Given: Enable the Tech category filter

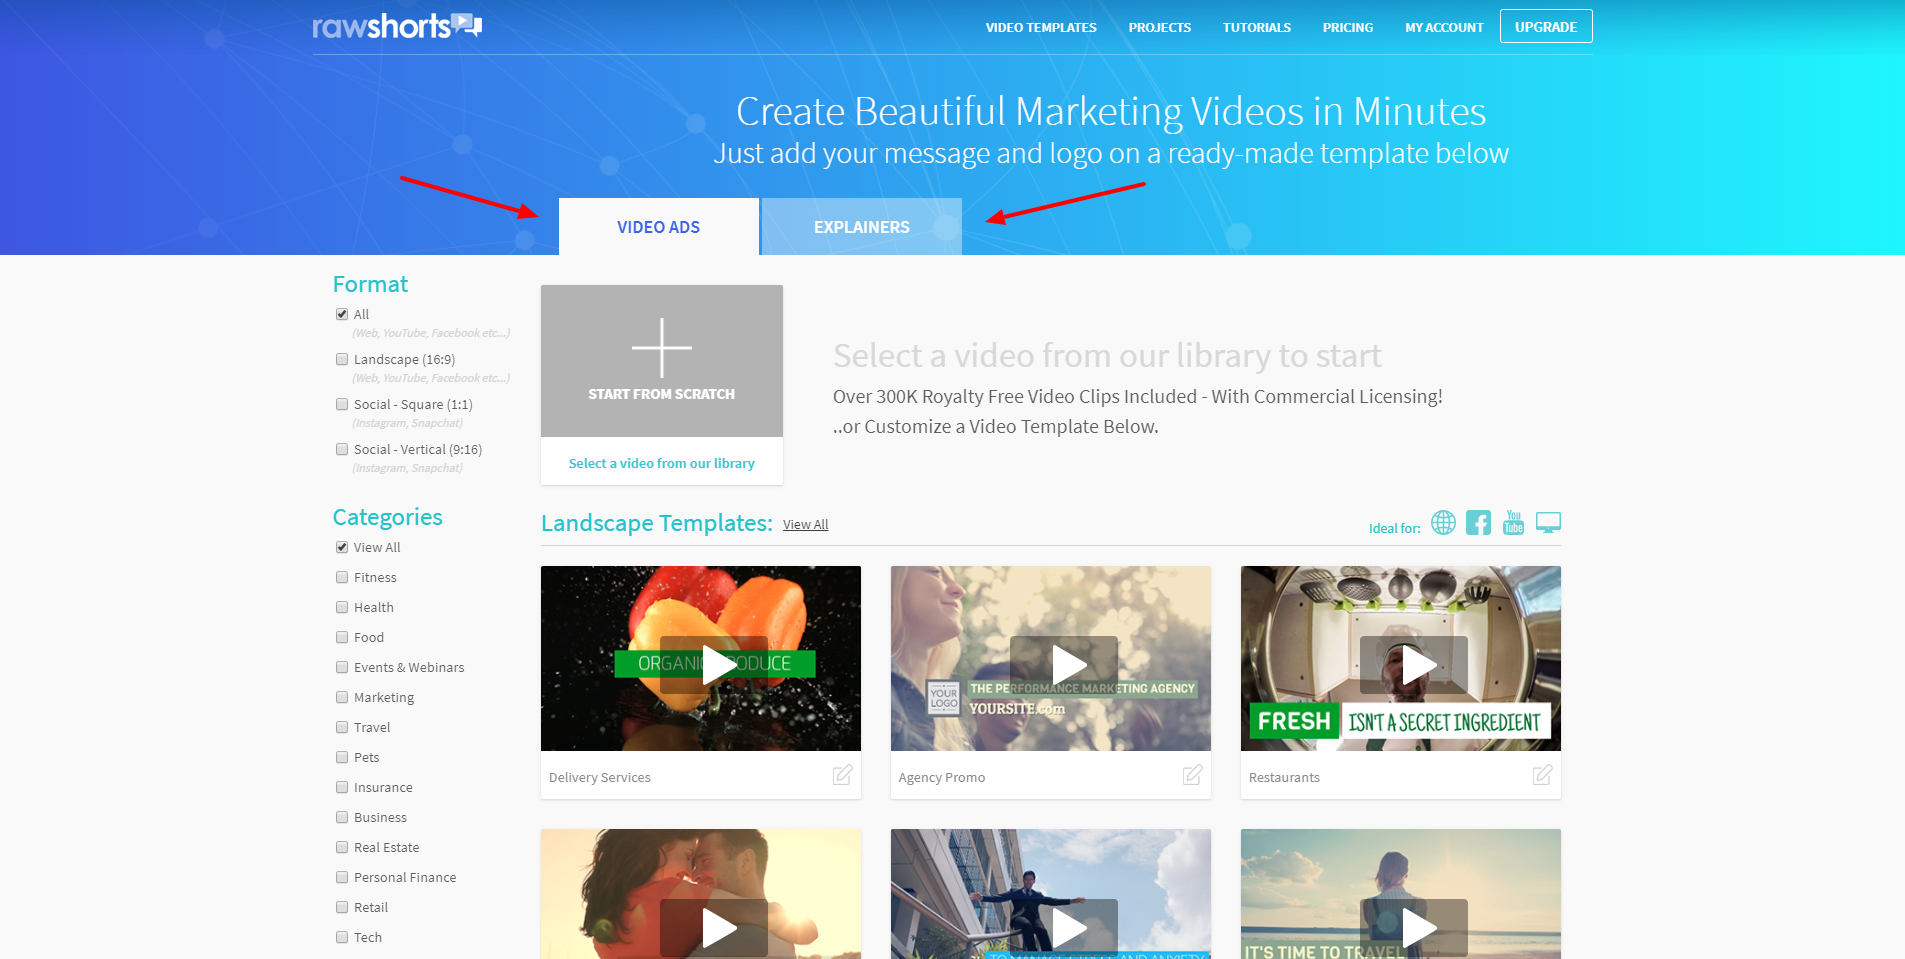Looking at the screenshot, I should coord(342,937).
